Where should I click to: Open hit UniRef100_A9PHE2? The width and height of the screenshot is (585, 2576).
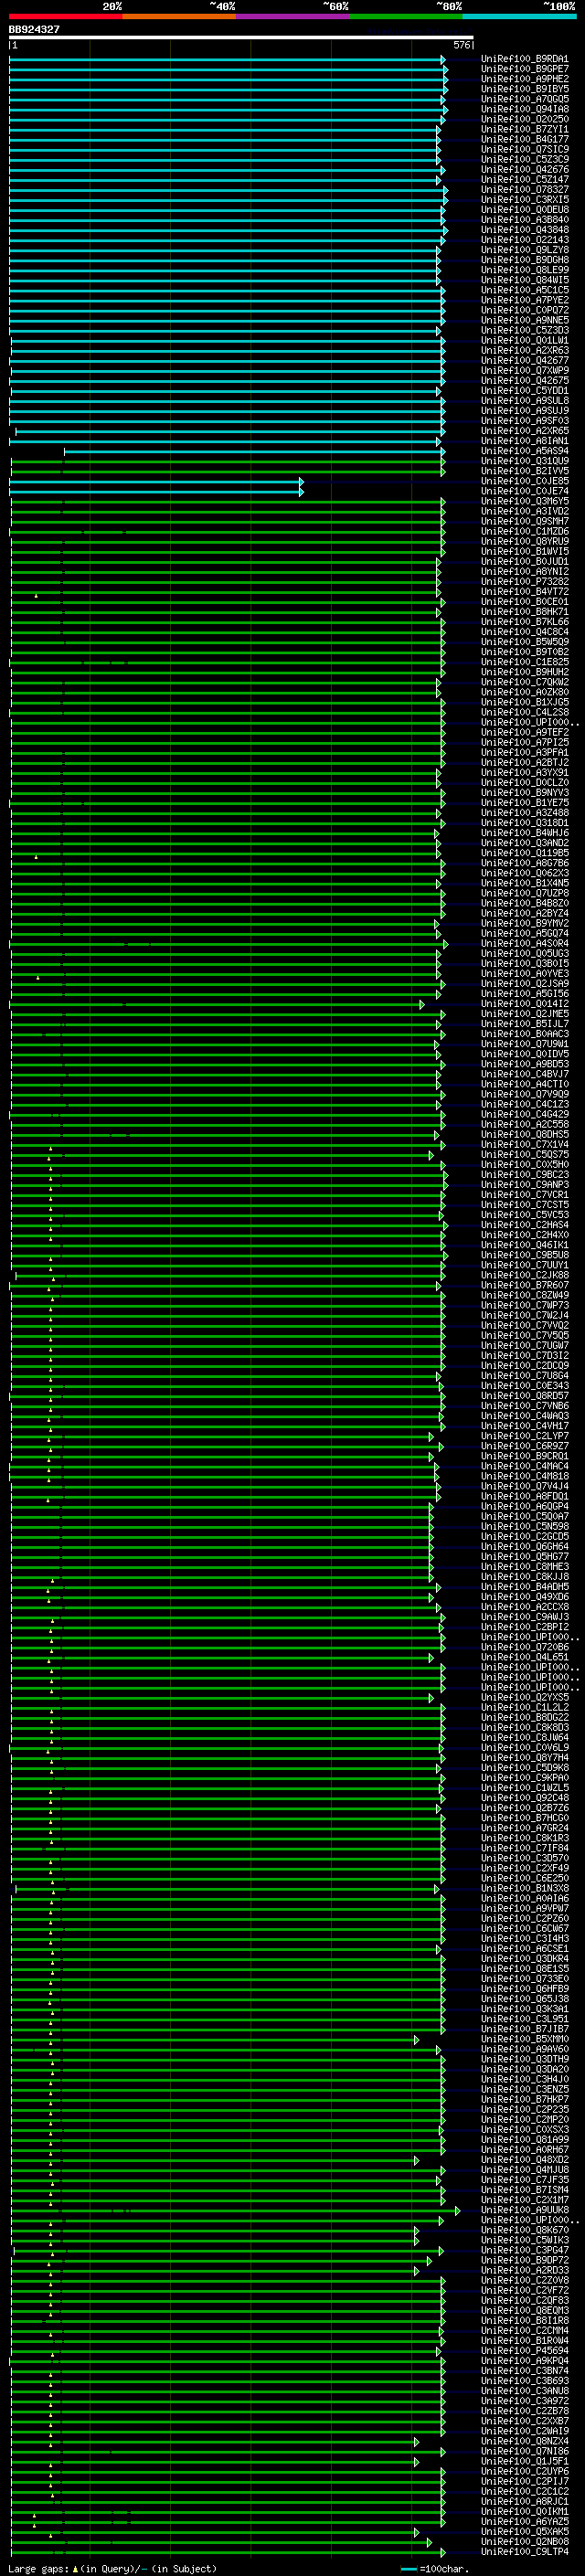coord(525,79)
